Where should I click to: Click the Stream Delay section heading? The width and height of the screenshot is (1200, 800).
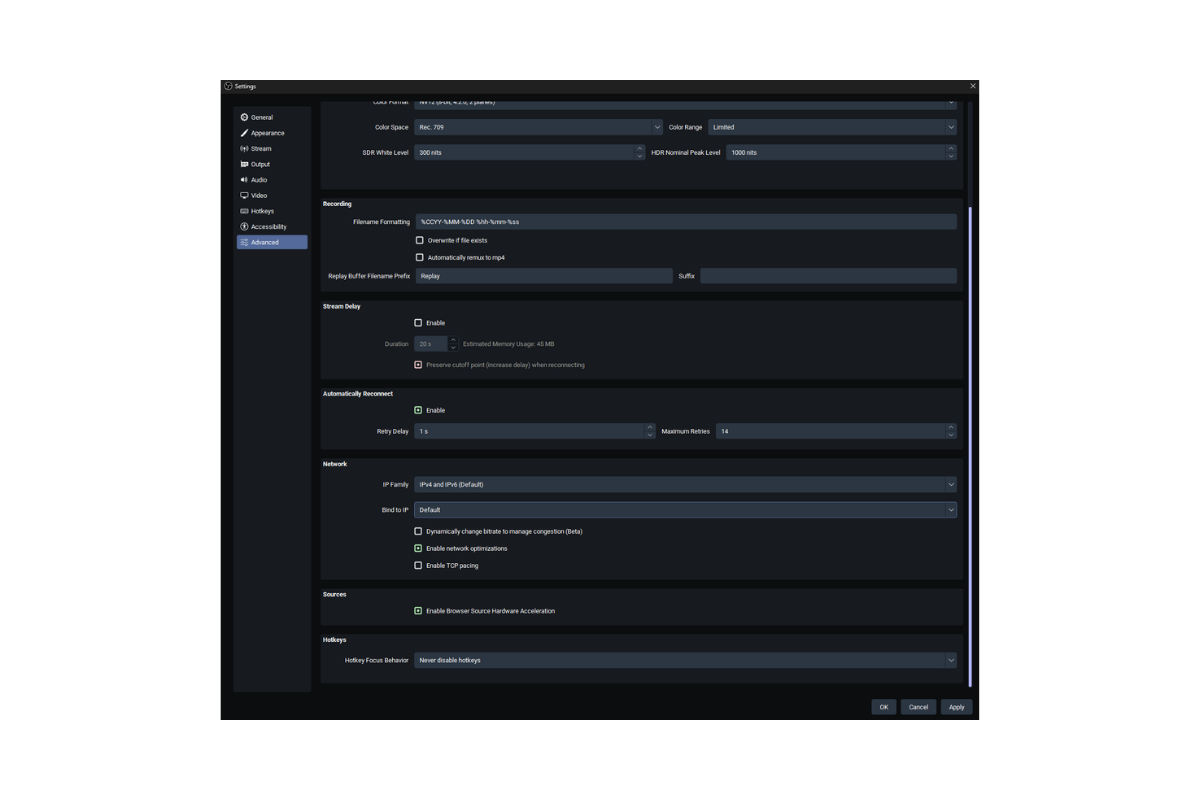341,306
